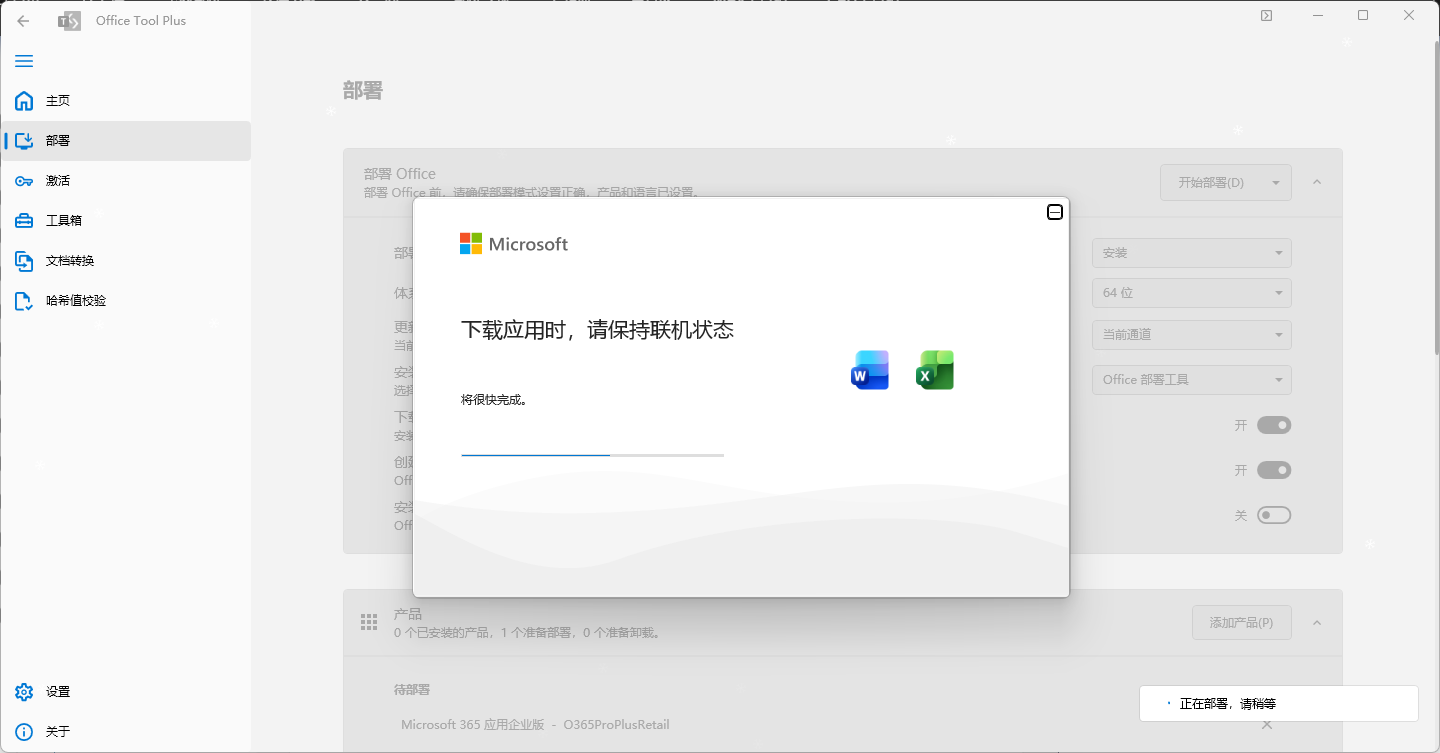Image resolution: width=1440 pixels, height=753 pixels.
Task: Open the 64 位 architecture dropdown
Action: click(x=1191, y=292)
